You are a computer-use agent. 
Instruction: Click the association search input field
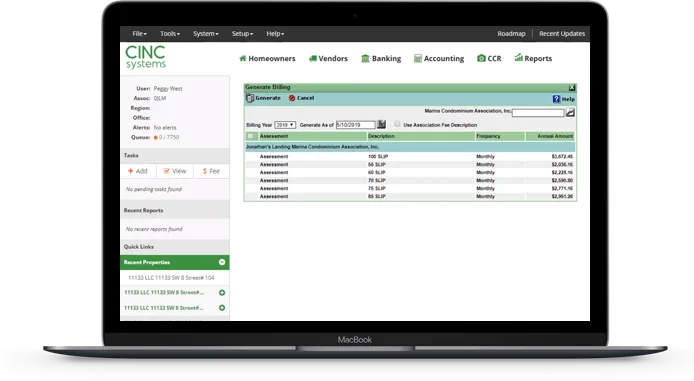point(538,113)
